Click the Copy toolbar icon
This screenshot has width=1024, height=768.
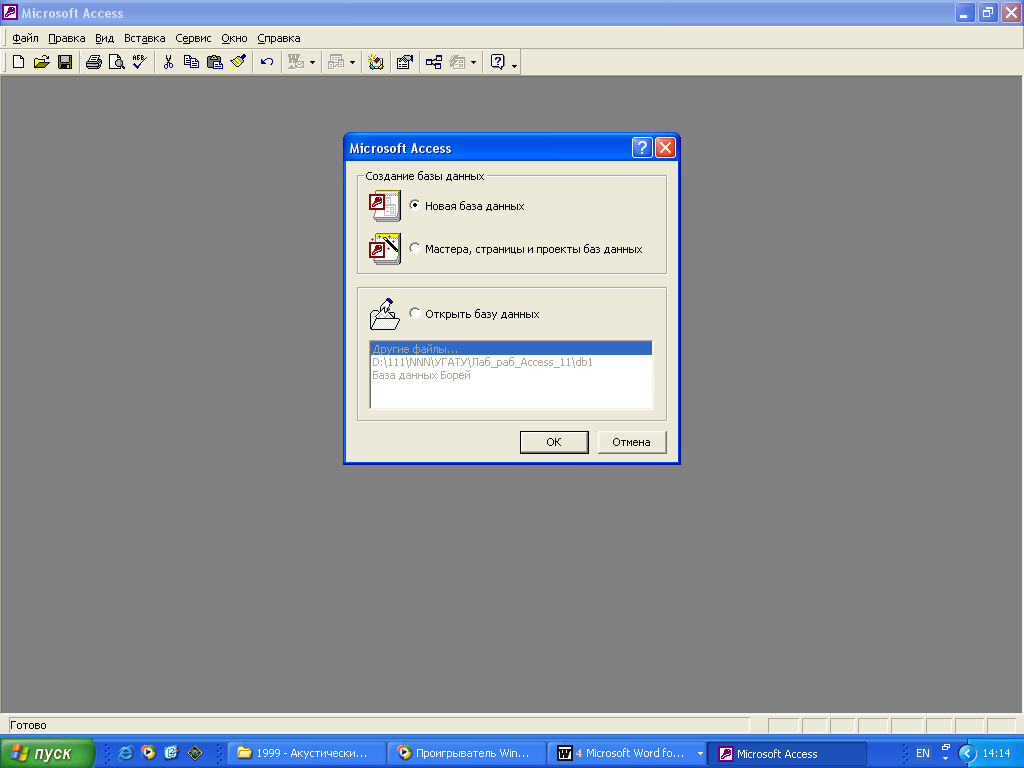(x=191, y=62)
